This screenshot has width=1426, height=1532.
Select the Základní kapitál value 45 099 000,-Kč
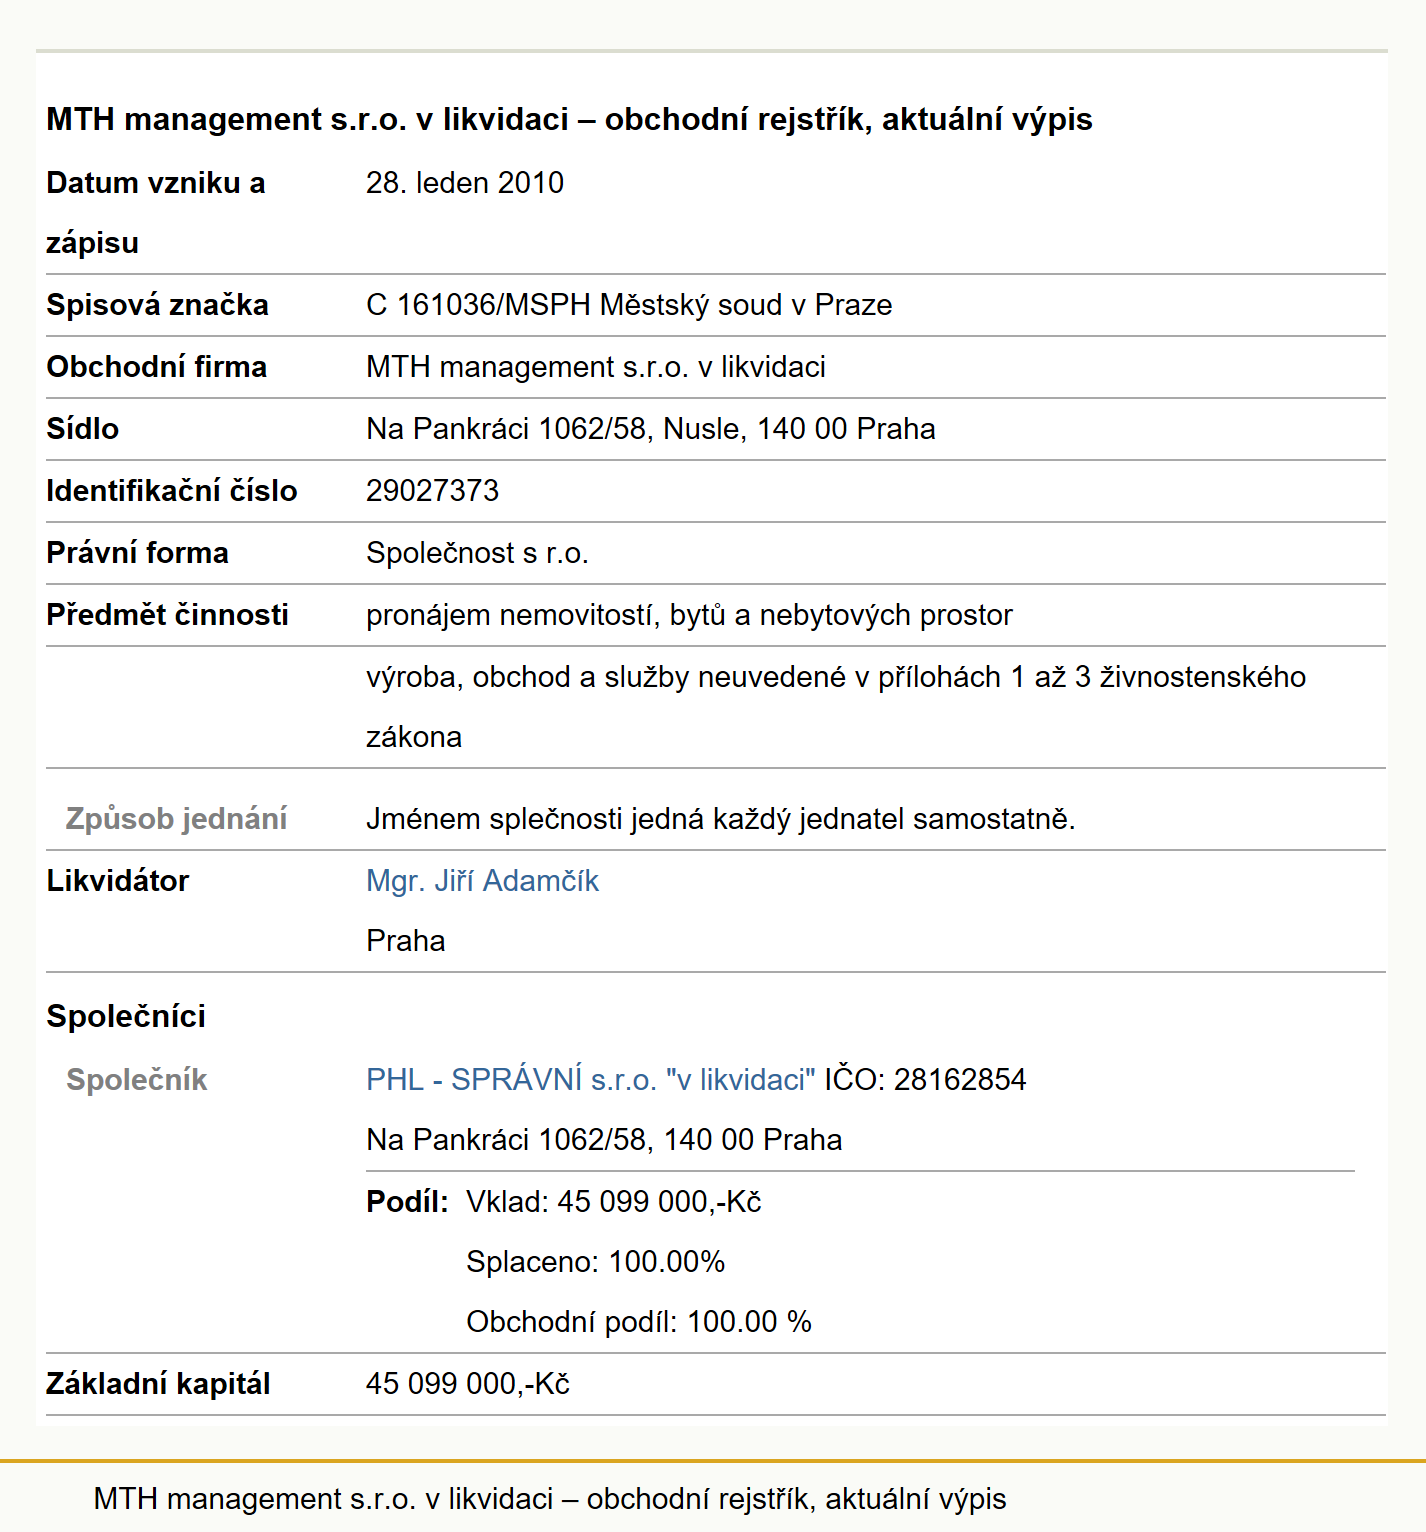point(468,1384)
